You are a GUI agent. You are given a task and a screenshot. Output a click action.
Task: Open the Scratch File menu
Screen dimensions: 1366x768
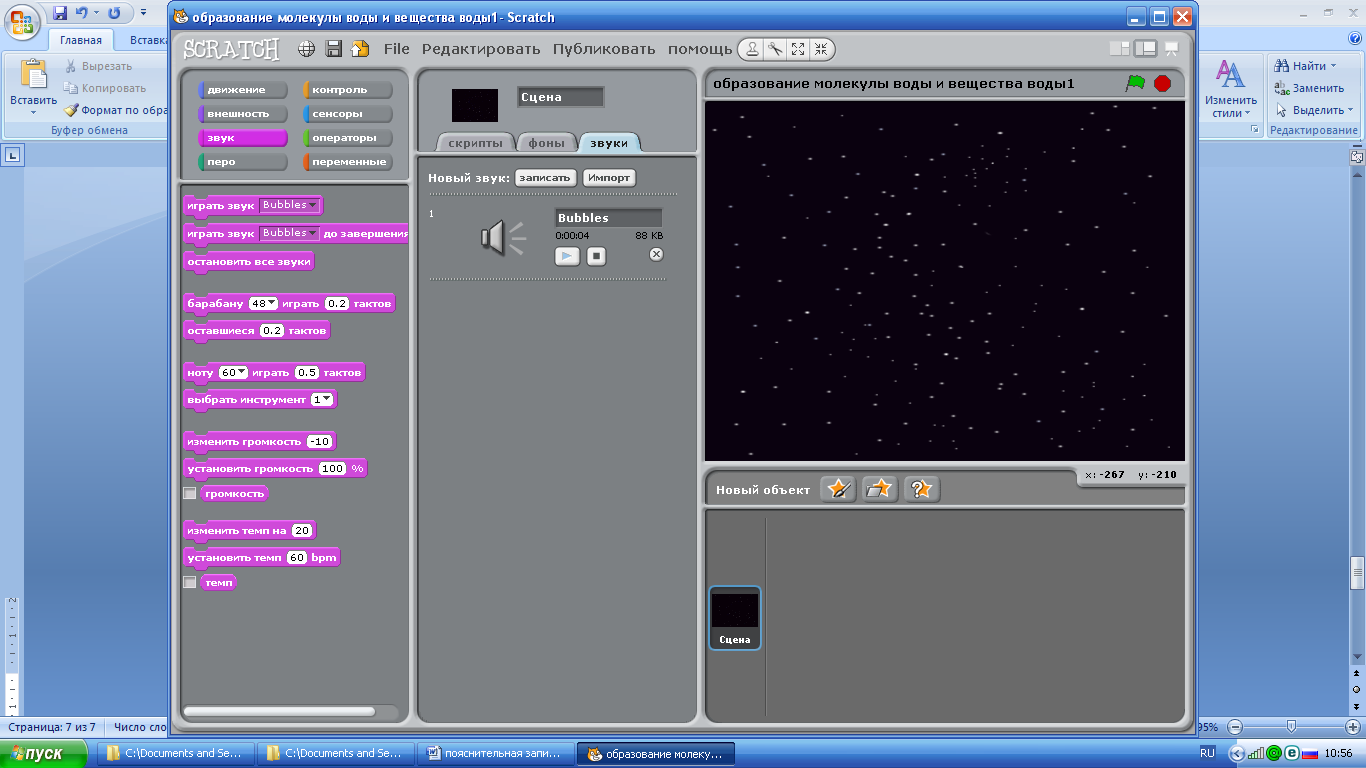point(397,49)
